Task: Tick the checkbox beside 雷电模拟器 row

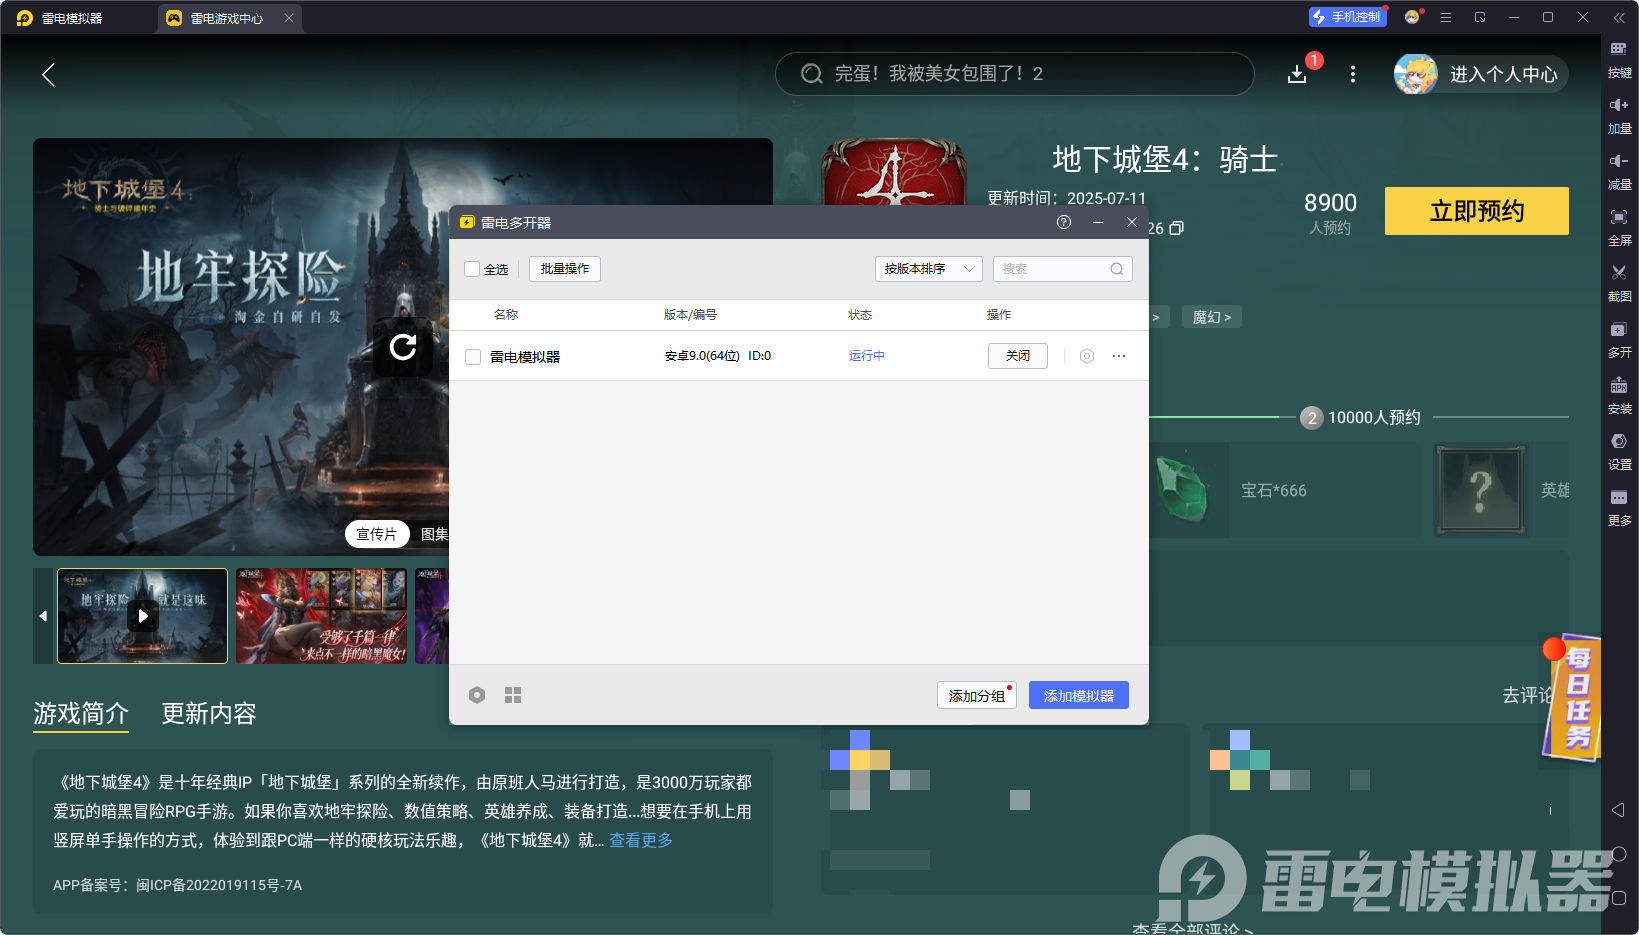Action: pos(473,357)
